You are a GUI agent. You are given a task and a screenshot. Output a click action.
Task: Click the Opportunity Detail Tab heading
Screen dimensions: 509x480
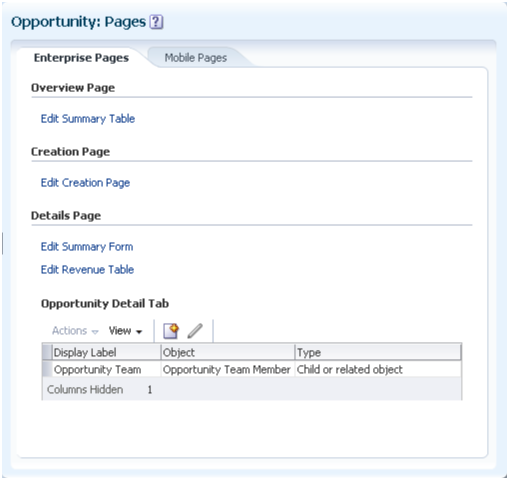(105, 304)
